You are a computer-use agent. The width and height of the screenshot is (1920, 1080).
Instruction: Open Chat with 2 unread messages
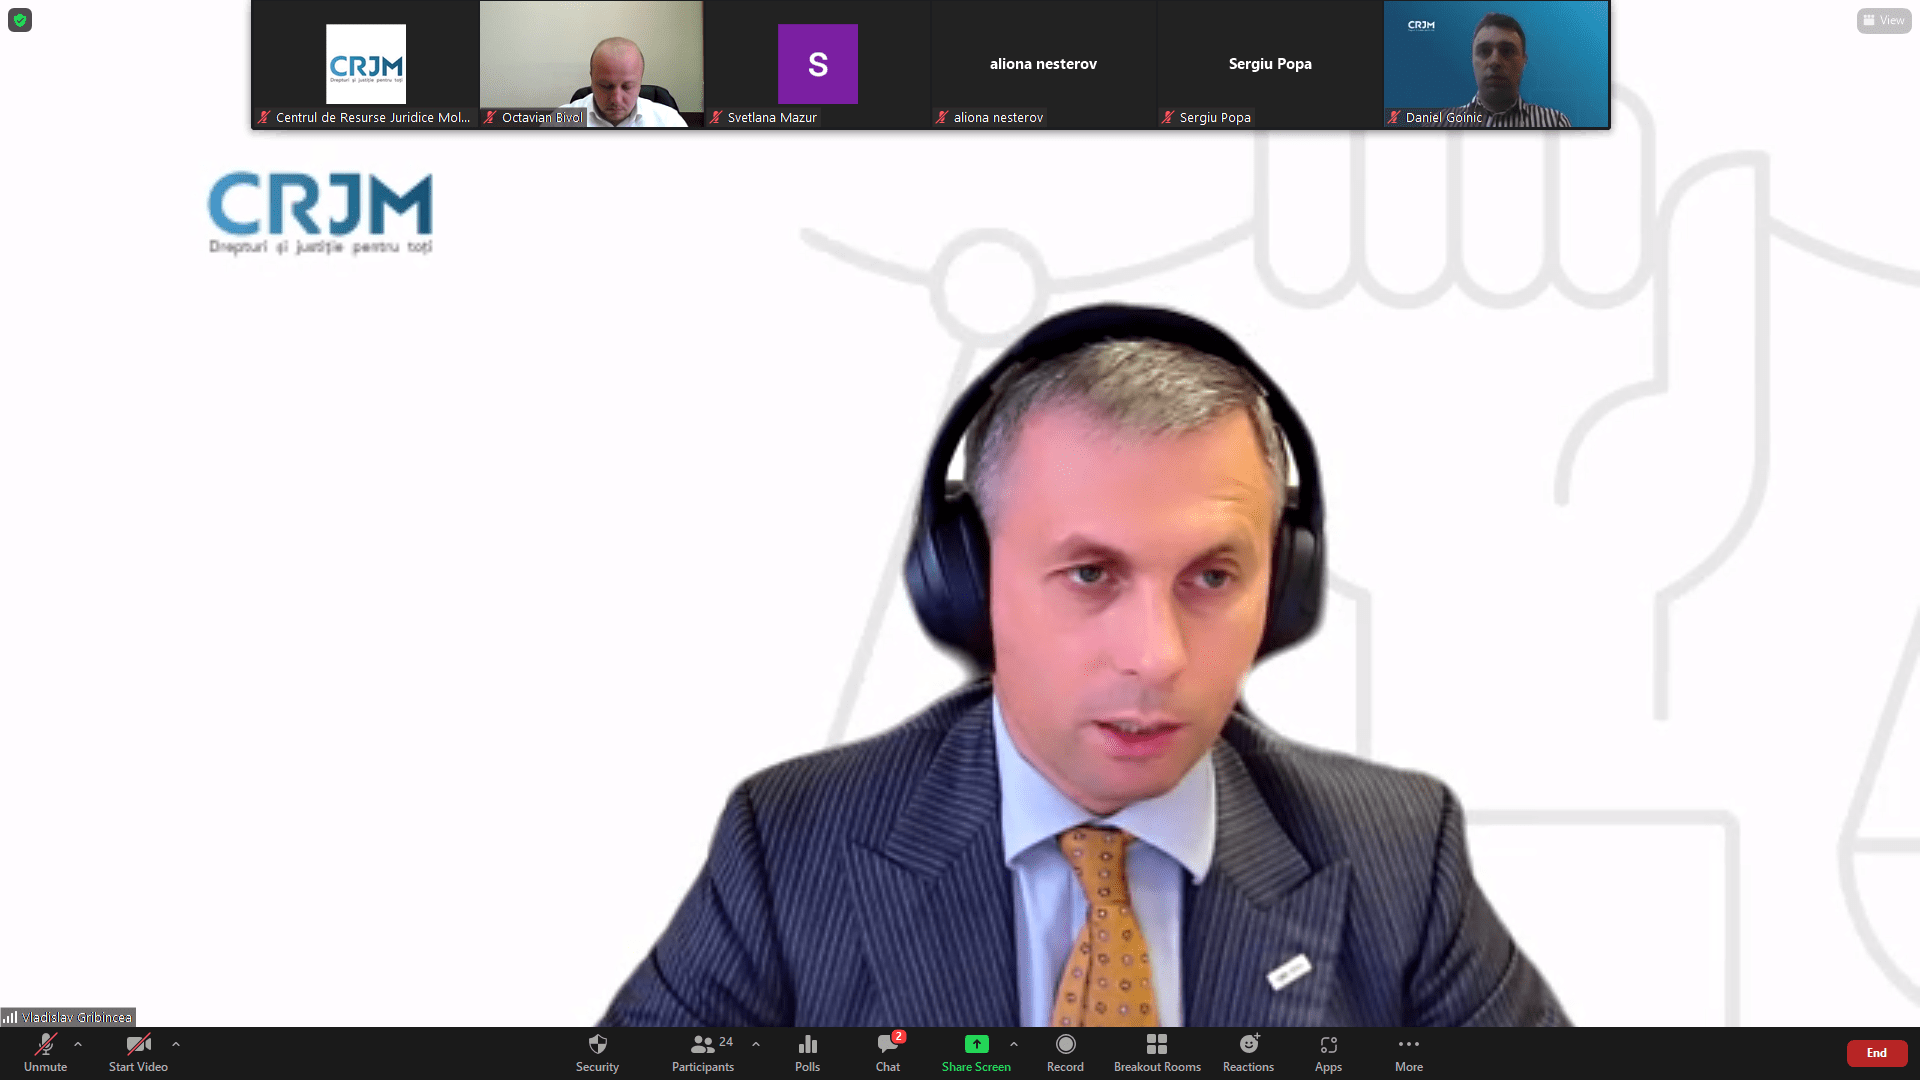[888, 1053]
